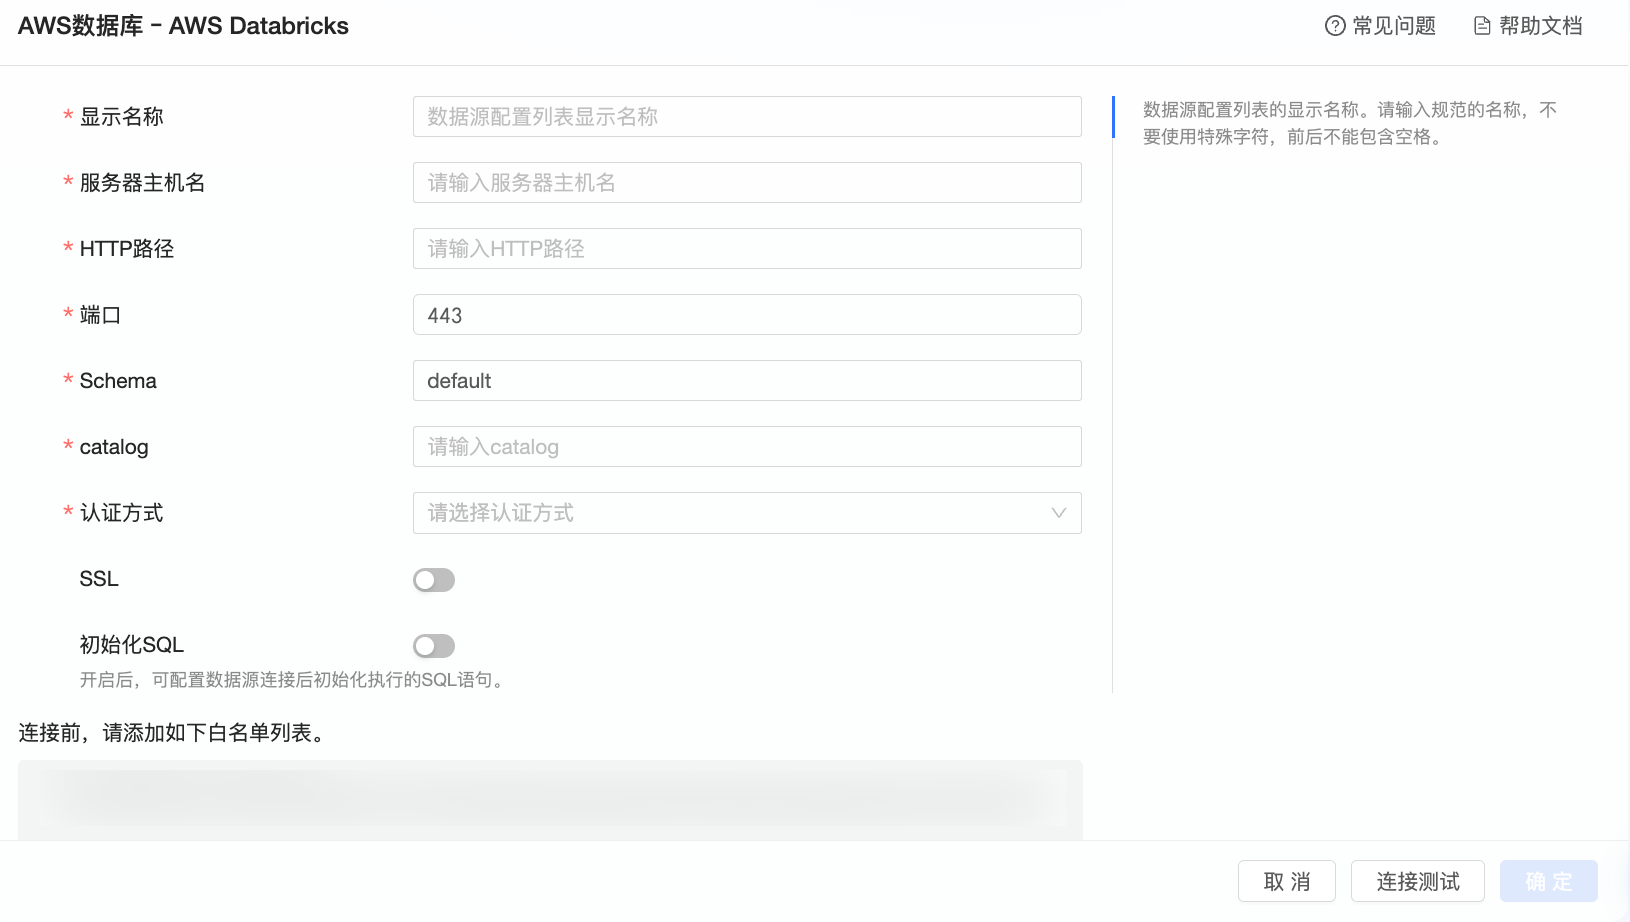The height and width of the screenshot is (922, 1630).
Task: Enable the 初始化SQL switch
Action: point(434,646)
